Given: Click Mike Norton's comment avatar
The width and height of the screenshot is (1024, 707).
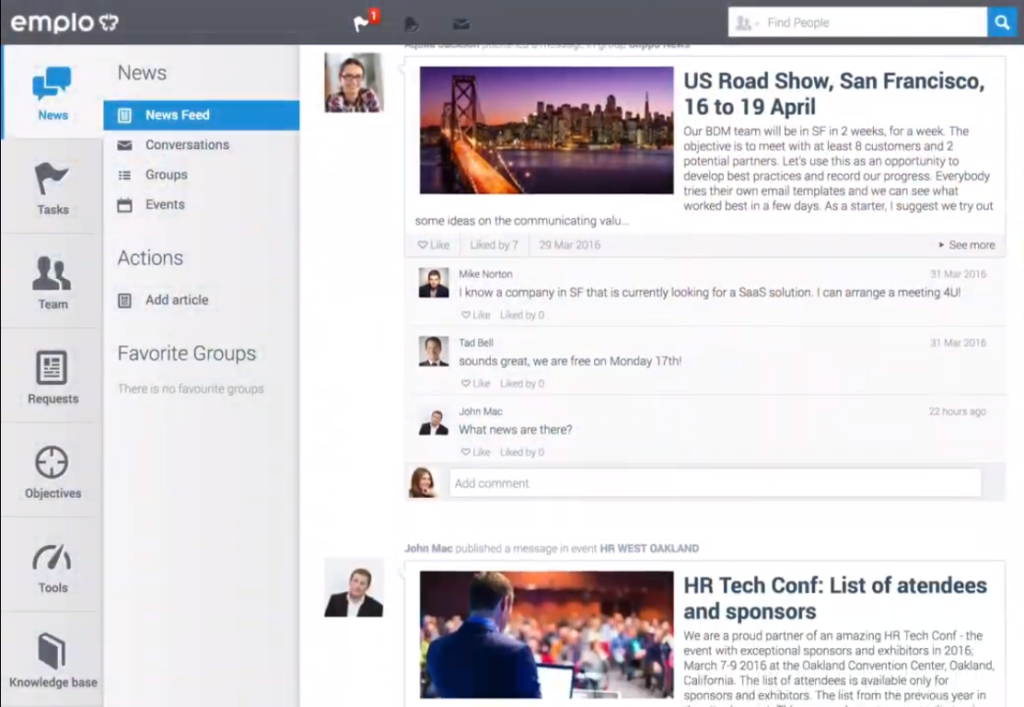Looking at the screenshot, I should tap(434, 283).
